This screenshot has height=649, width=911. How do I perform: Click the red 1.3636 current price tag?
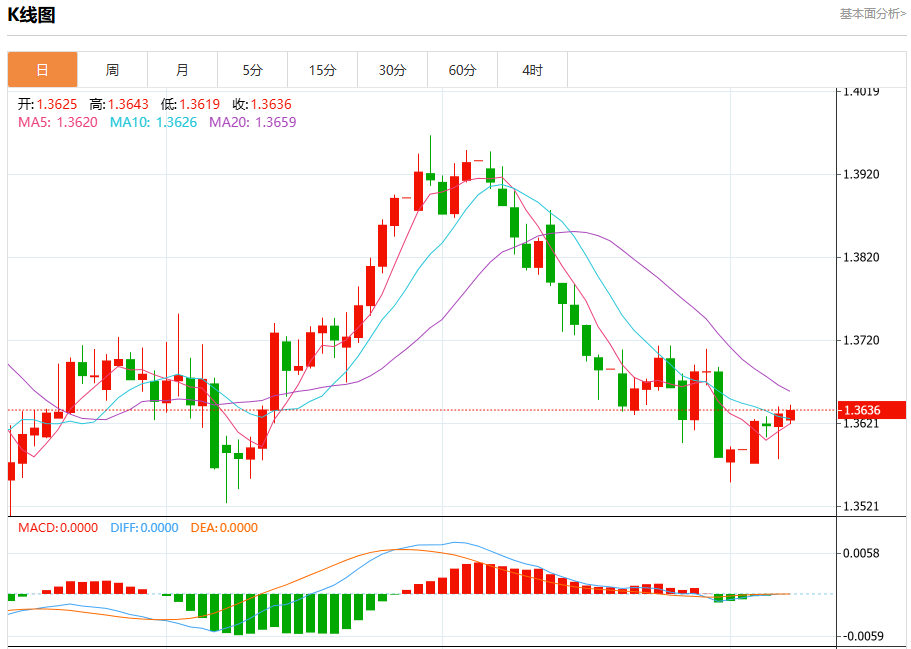871,410
